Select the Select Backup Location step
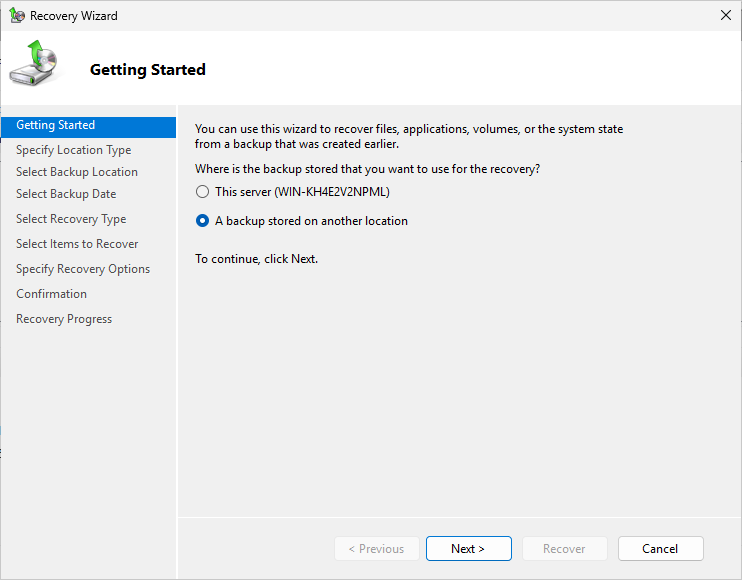 77,172
